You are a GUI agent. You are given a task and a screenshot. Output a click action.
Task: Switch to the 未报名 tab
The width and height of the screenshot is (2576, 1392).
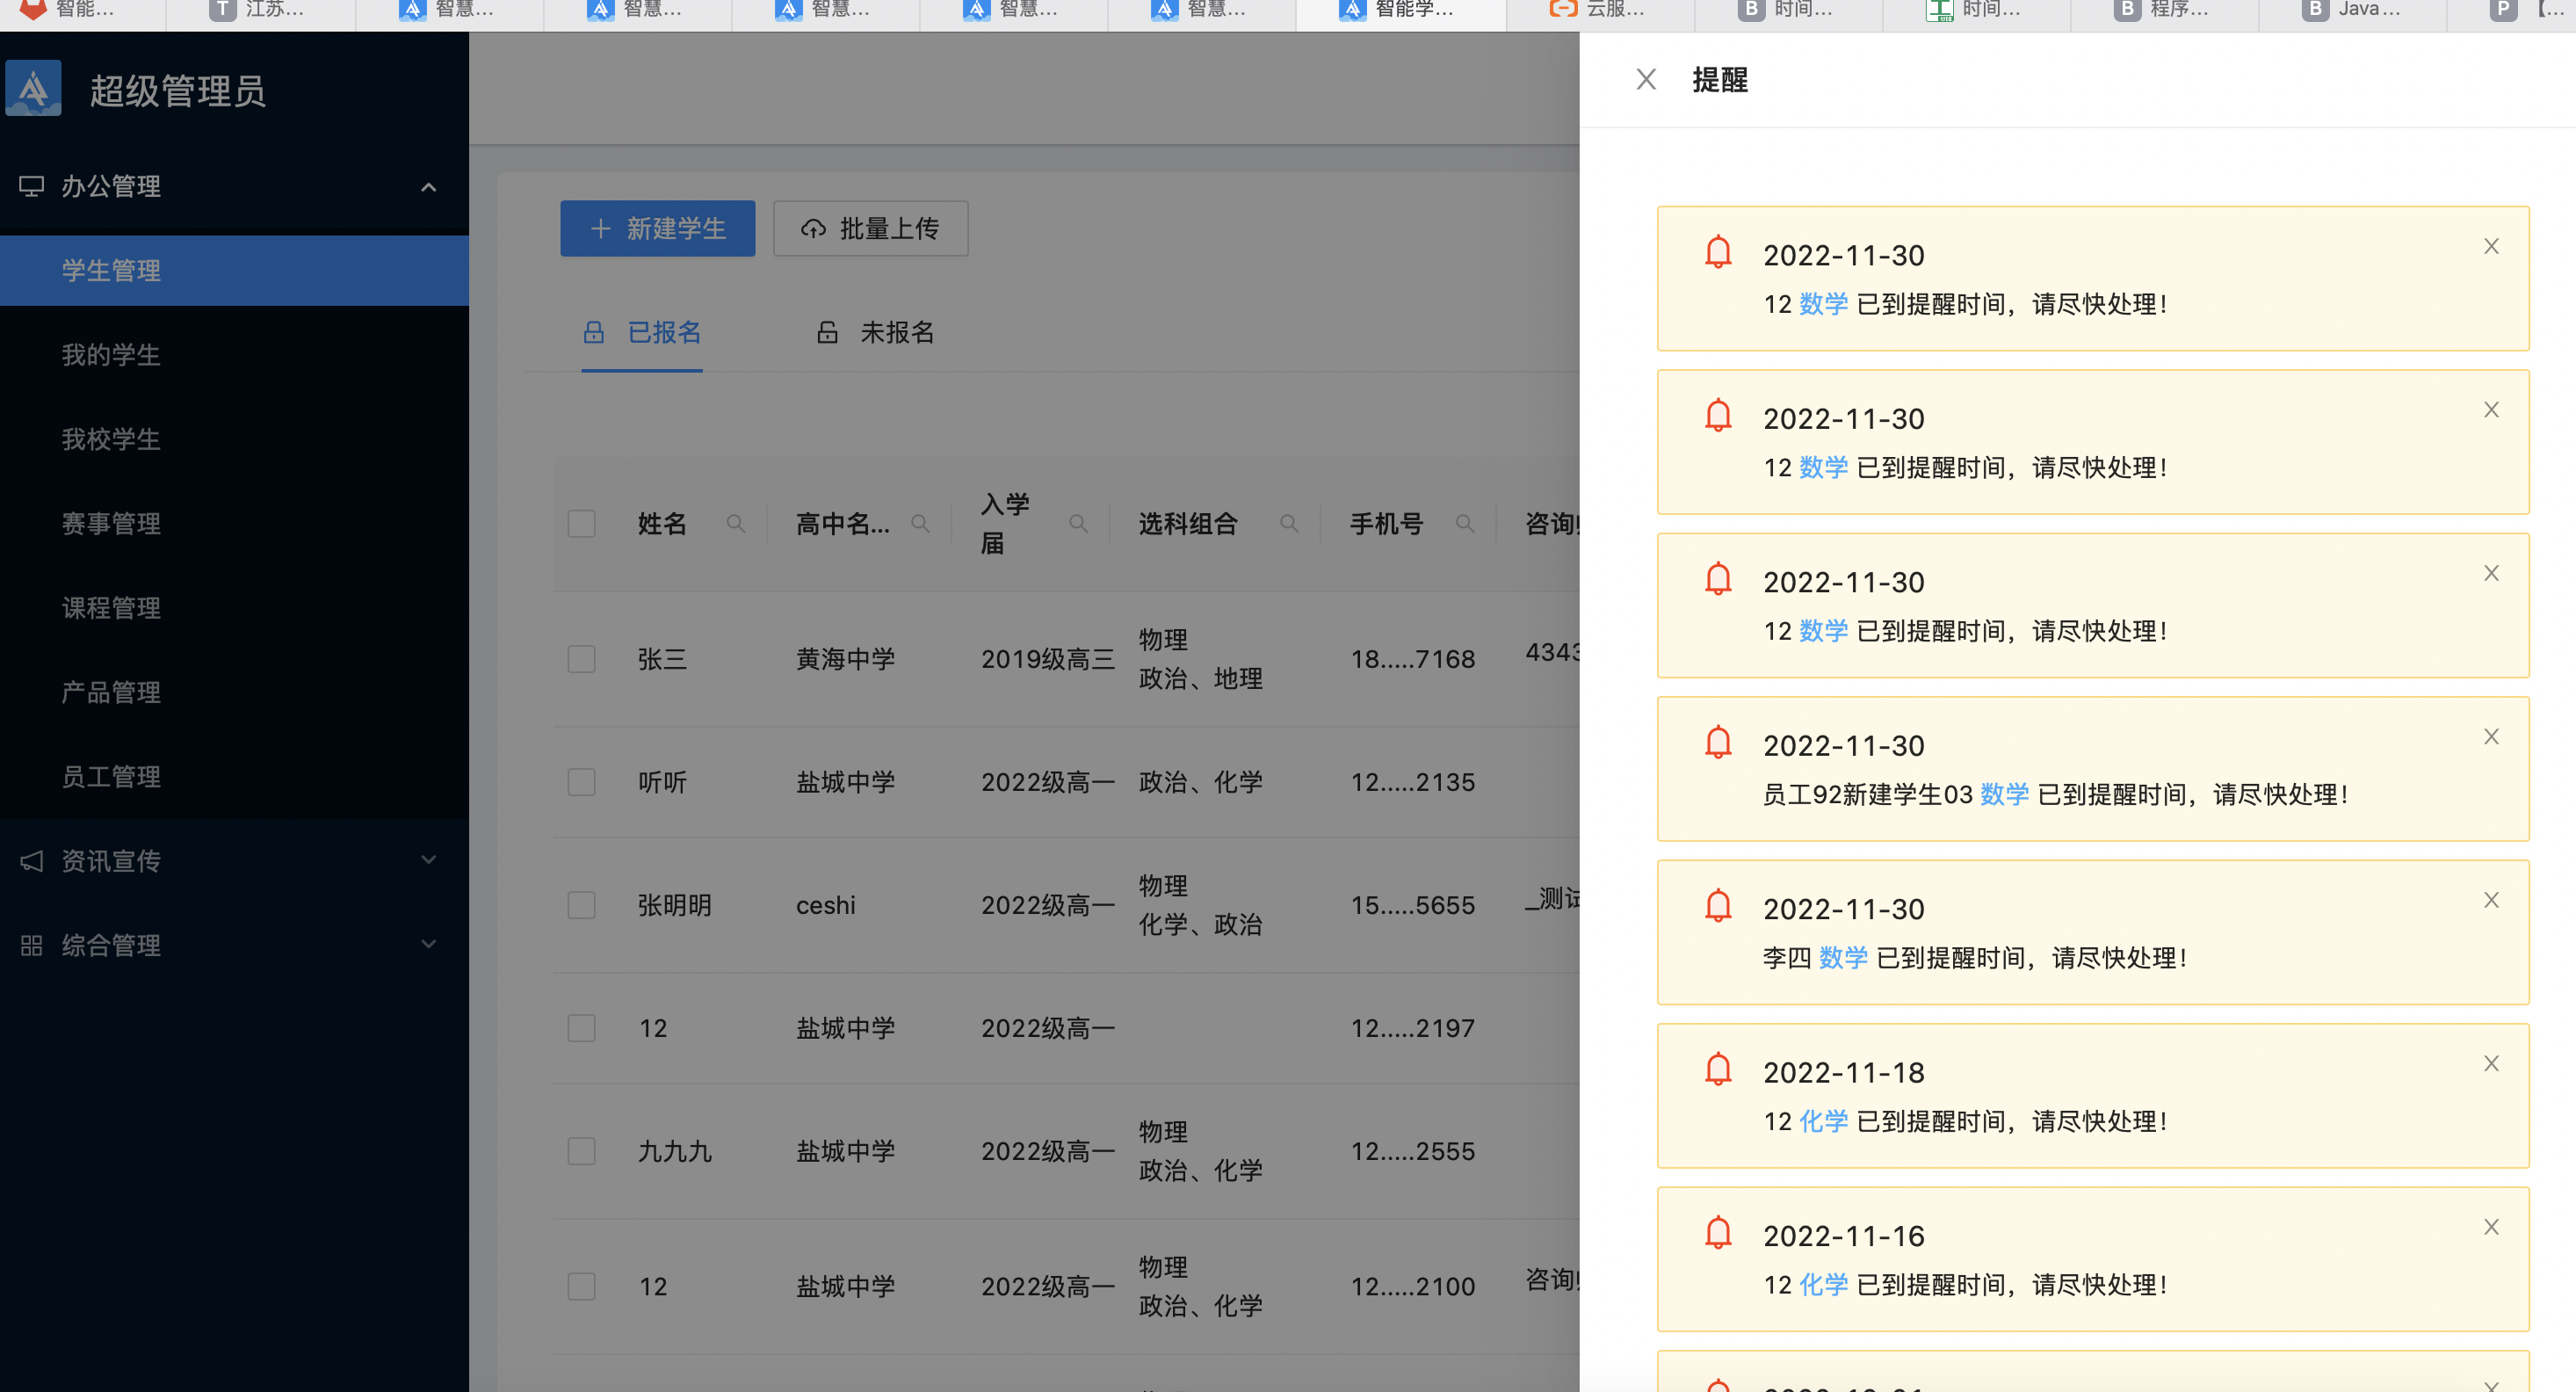[875, 333]
